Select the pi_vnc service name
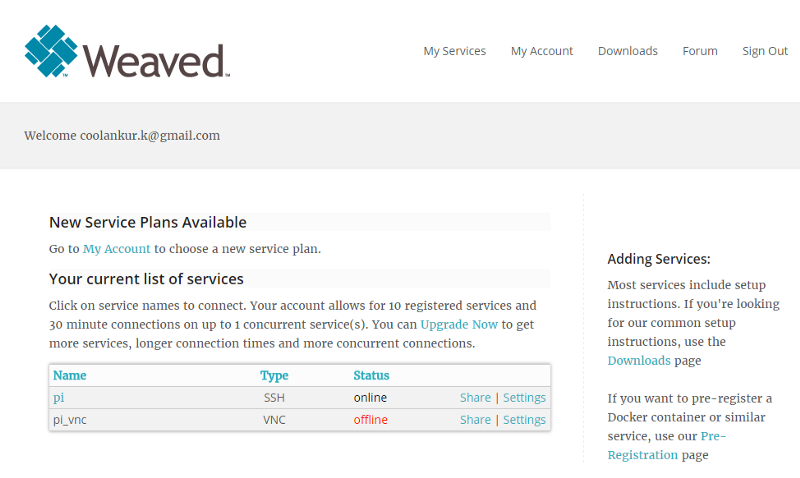 tap(70, 420)
